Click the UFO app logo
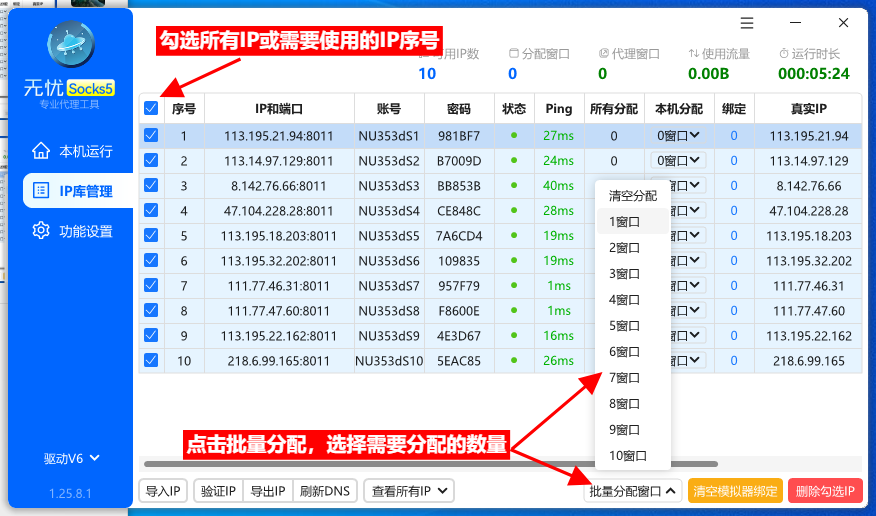Screen dimensions: 876x516 coord(70,45)
